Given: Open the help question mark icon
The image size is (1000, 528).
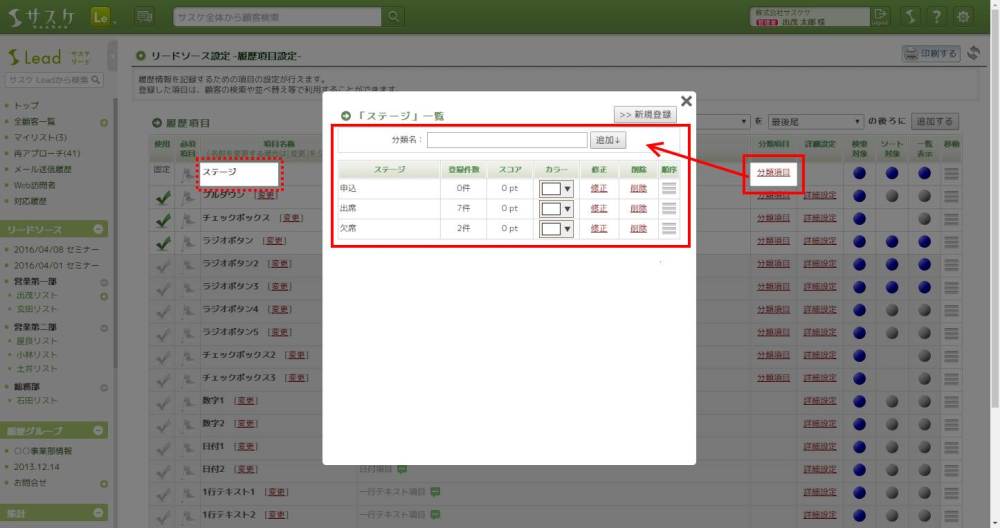Looking at the screenshot, I should tap(936, 16).
